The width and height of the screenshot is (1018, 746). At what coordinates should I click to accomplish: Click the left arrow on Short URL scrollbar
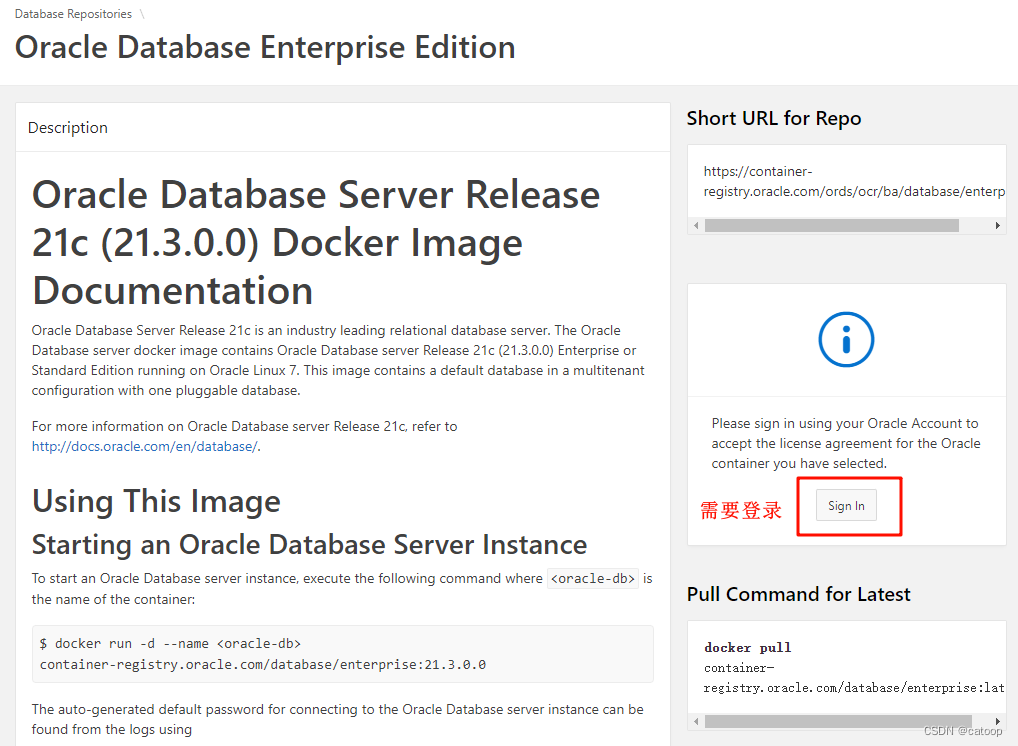click(695, 226)
